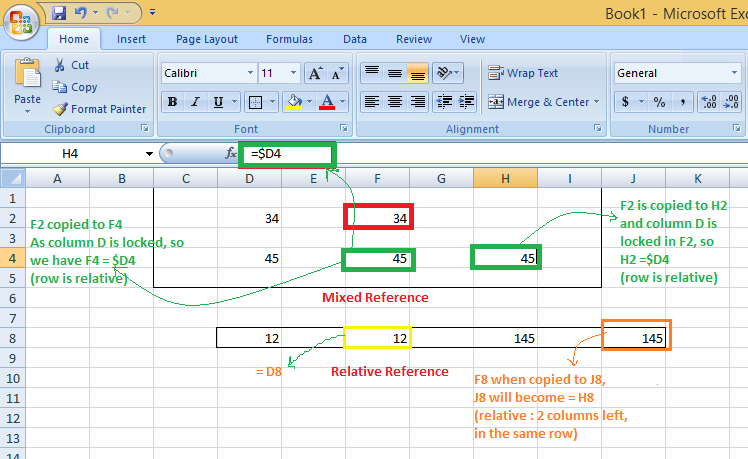Open the View tab
This screenshot has height=459, width=748.
coord(472,39)
